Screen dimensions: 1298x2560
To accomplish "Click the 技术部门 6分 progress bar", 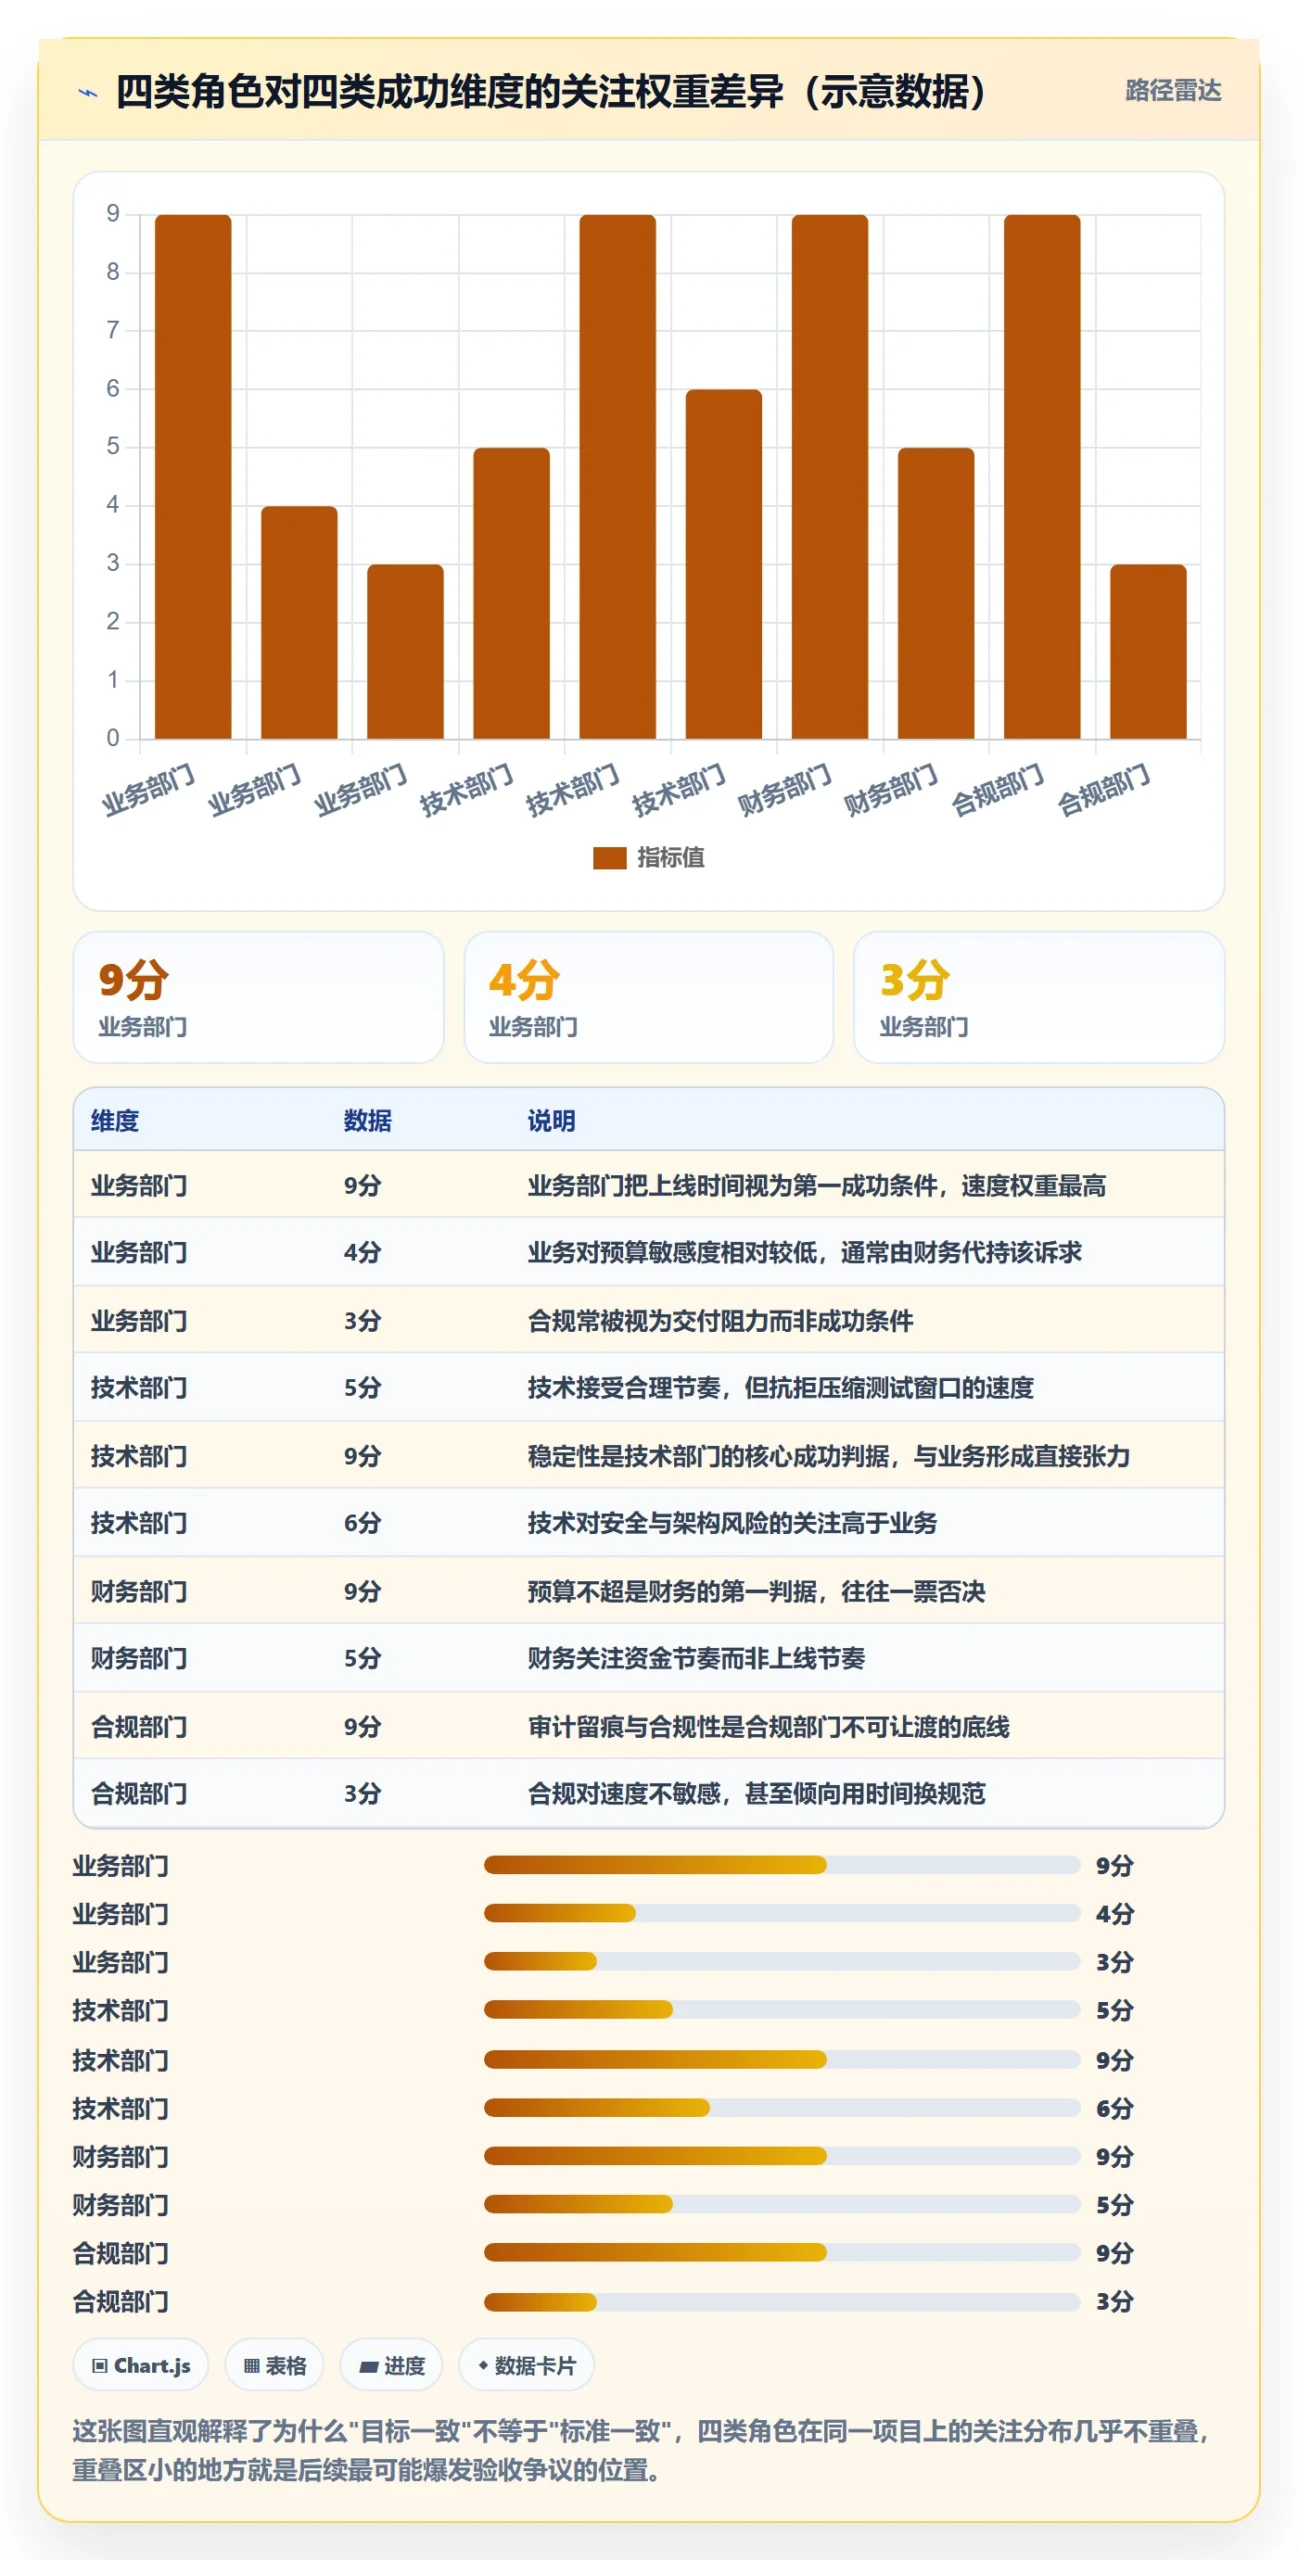I will tap(781, 2107).
